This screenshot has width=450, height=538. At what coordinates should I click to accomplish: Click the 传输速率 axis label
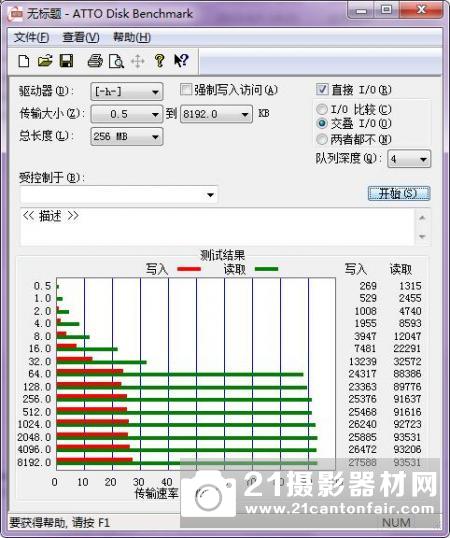(157, 494)
